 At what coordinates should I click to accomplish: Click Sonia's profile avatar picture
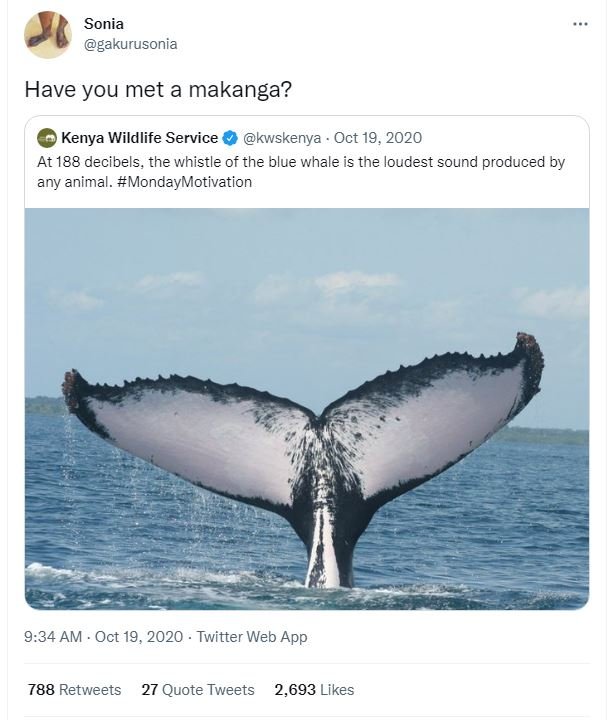[48, 35]
